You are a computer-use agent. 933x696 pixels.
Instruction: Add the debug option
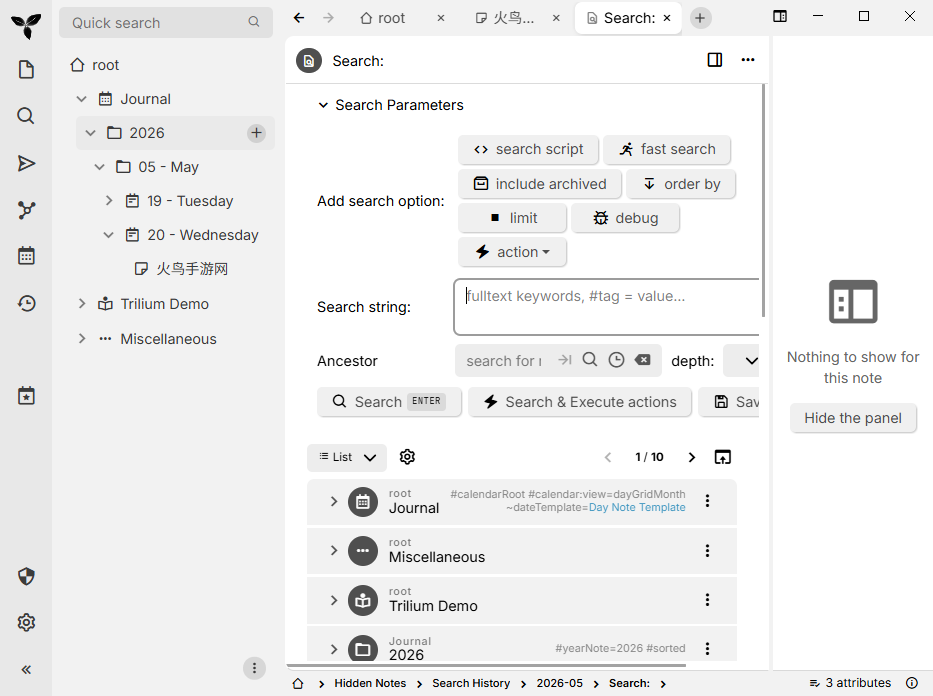click(x=625, y=218)
